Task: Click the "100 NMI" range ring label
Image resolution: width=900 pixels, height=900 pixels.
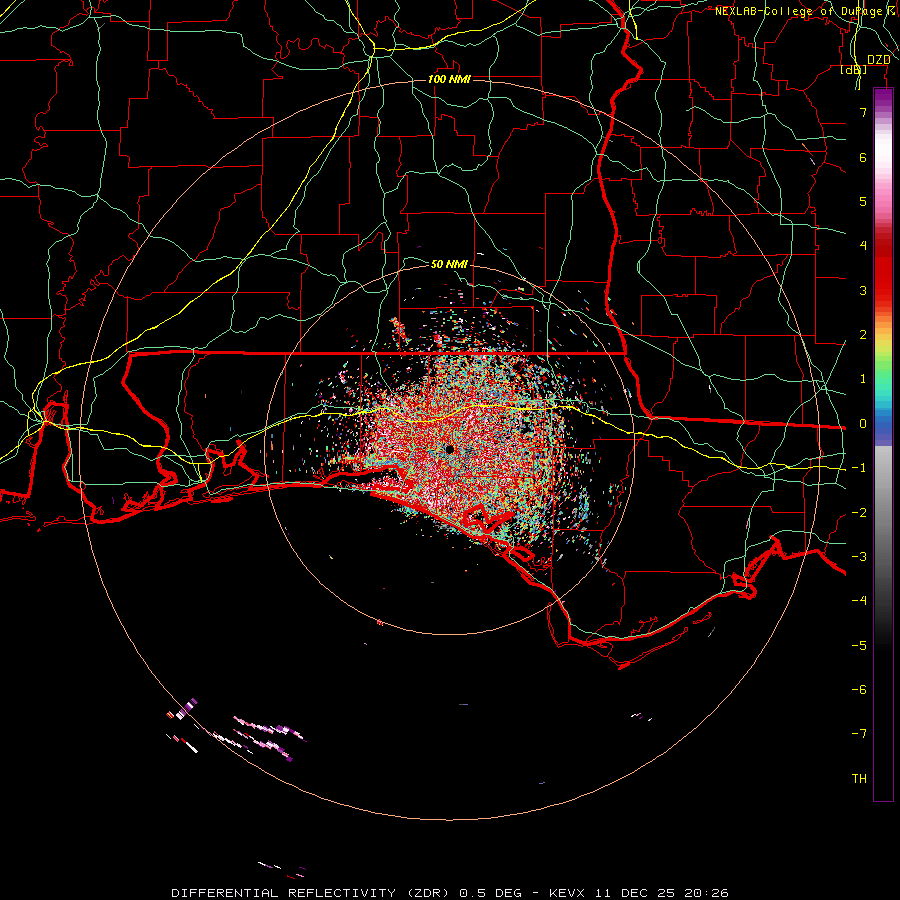Action: point(449,79)
